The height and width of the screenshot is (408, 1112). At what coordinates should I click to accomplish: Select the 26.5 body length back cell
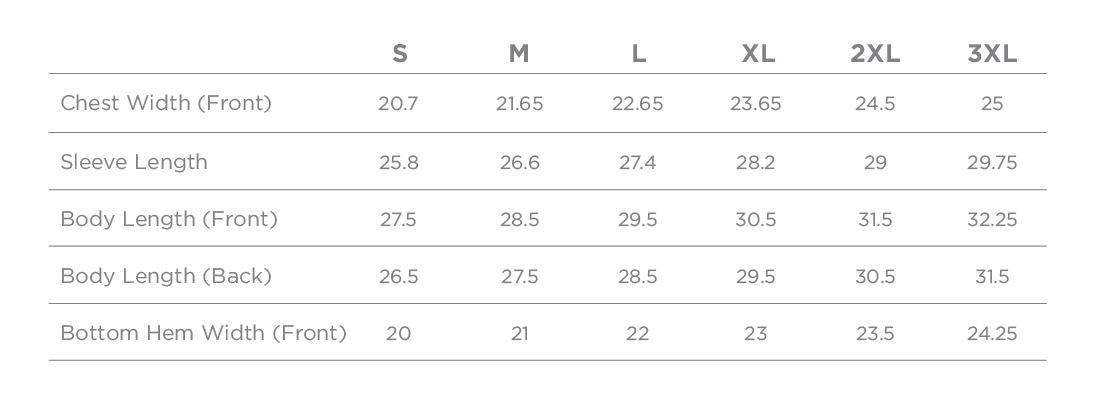click(398, 277)
